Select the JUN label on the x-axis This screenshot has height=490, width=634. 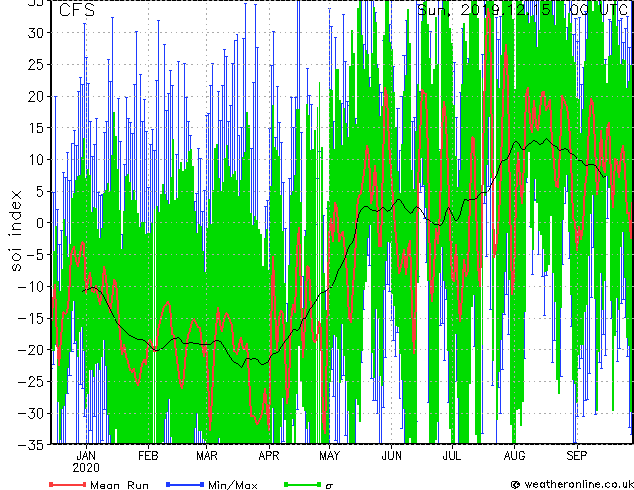tap(392, 455)
